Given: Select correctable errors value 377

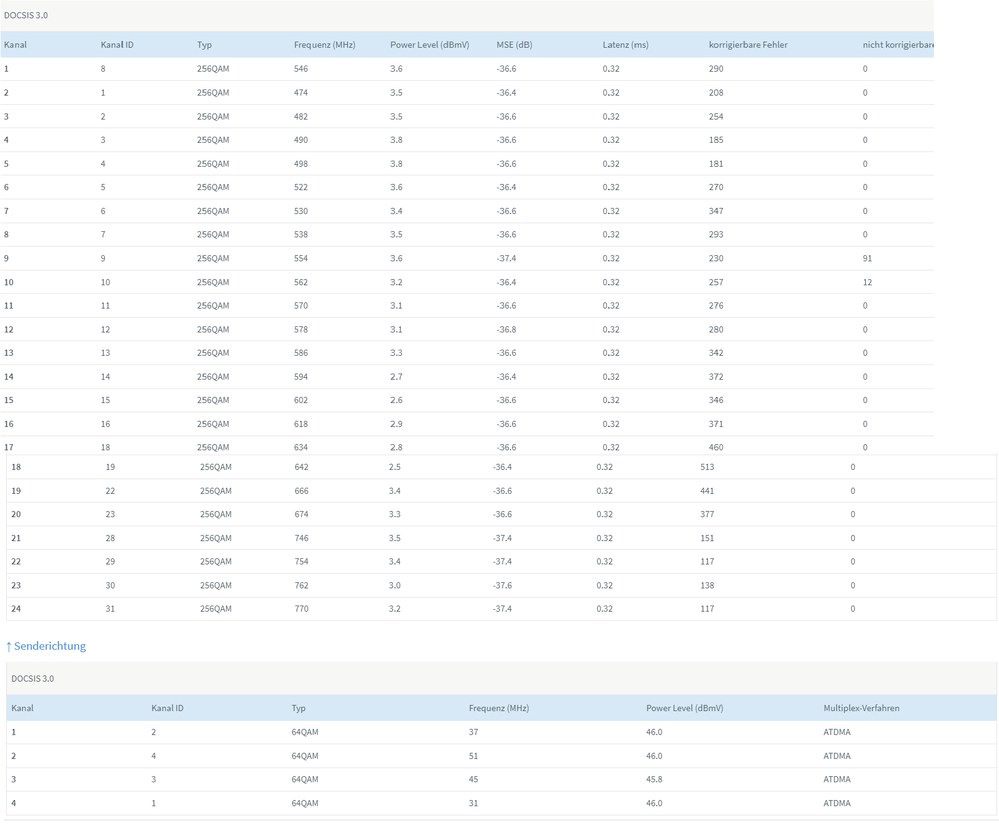Looking at the screenshot, I should tap(707, 514).
